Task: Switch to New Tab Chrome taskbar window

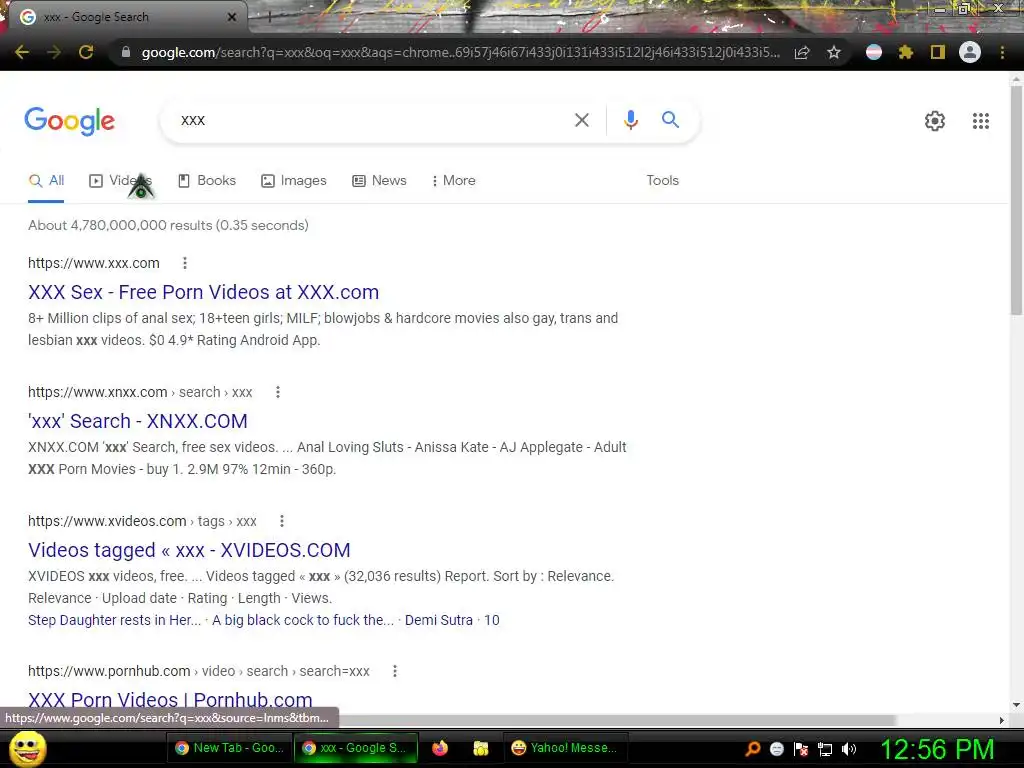Action: point(229,748)
